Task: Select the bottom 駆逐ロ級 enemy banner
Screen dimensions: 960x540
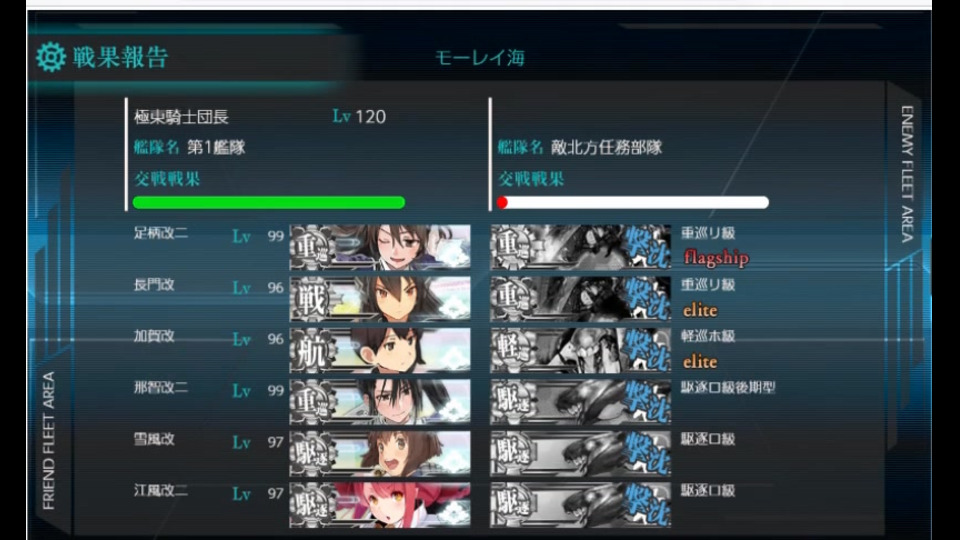Action: coord(580,505)
